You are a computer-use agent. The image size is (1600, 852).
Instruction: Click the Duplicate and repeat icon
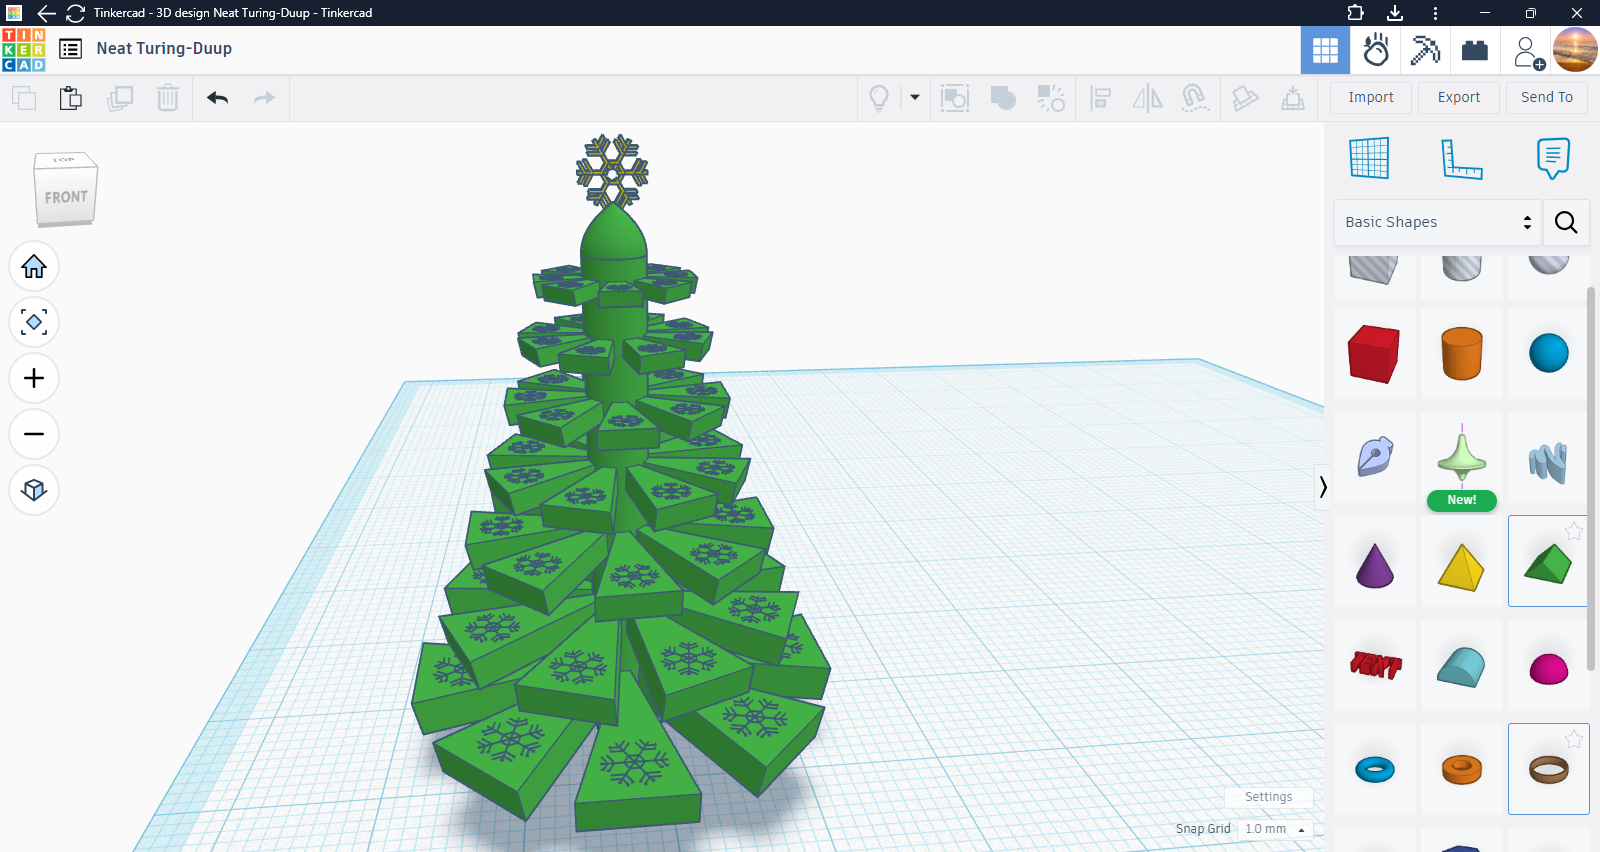coord(120,98)
